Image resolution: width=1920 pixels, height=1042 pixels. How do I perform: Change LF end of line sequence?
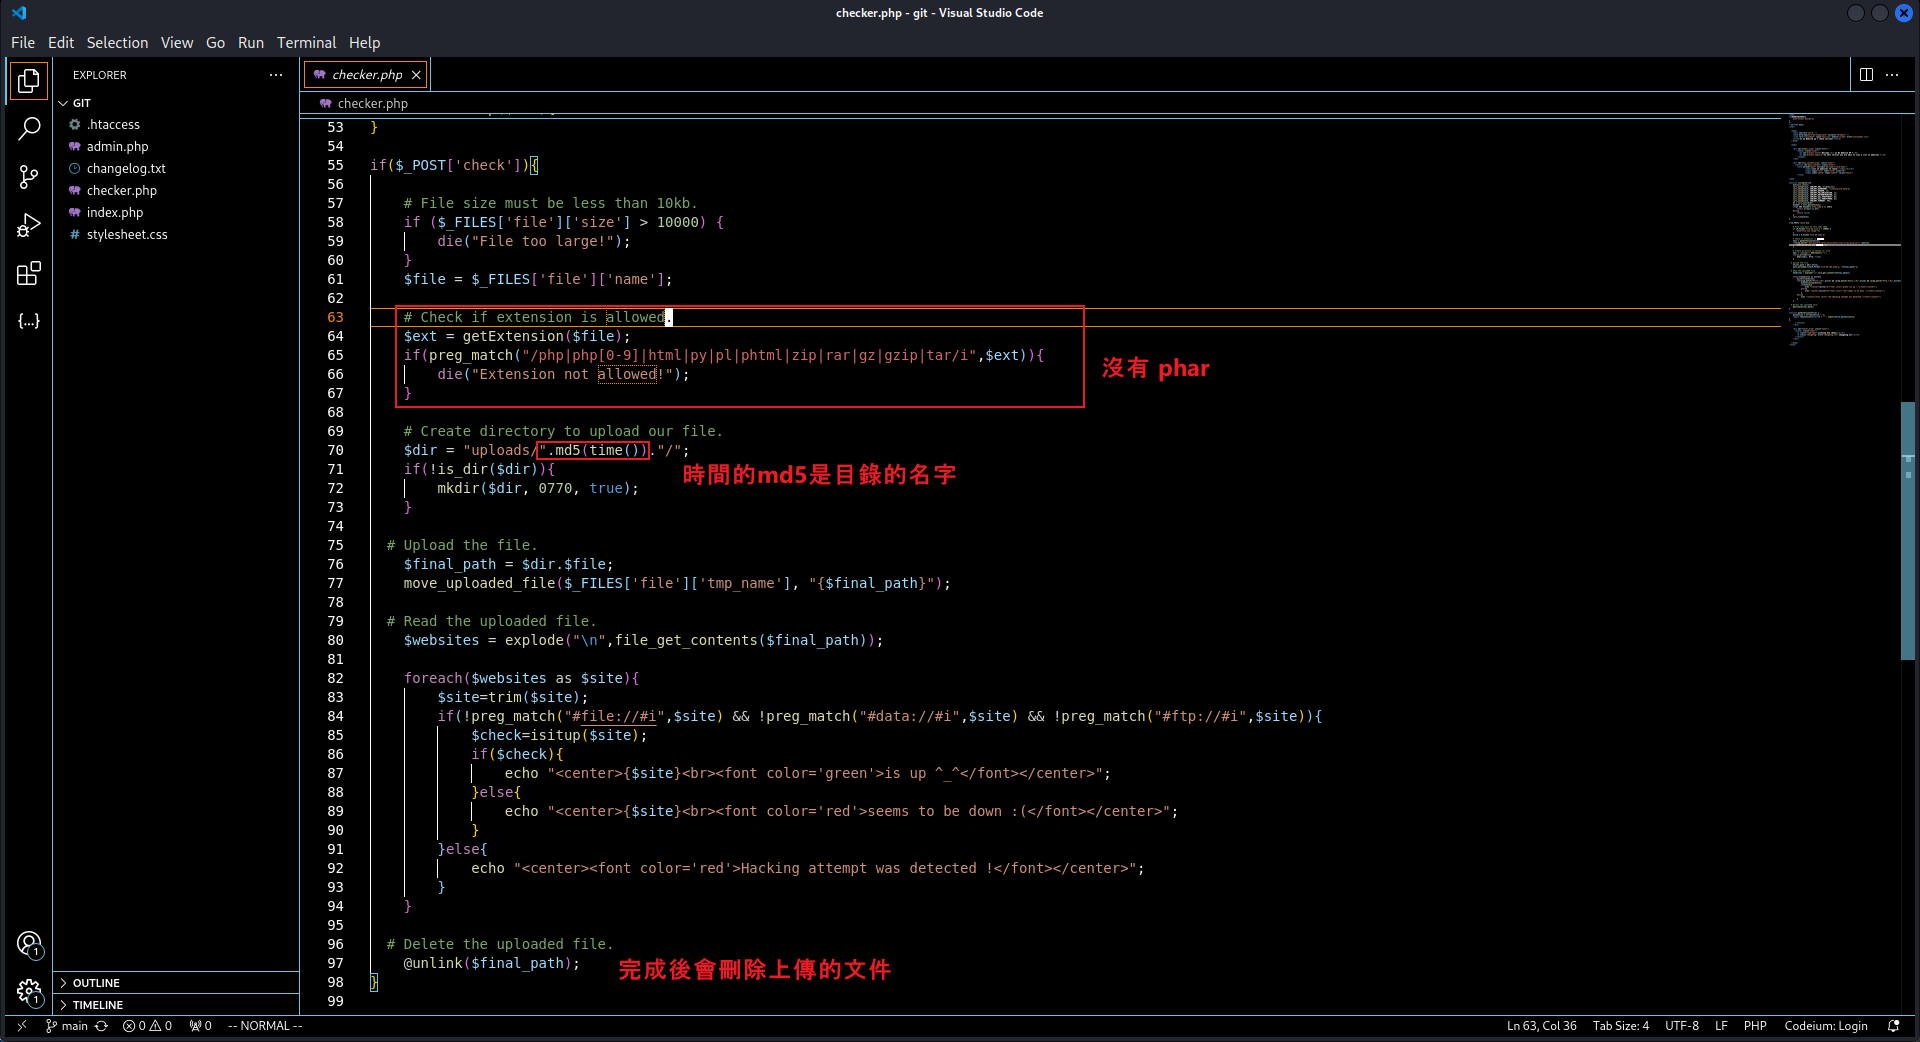[x=1721, y=1026]
